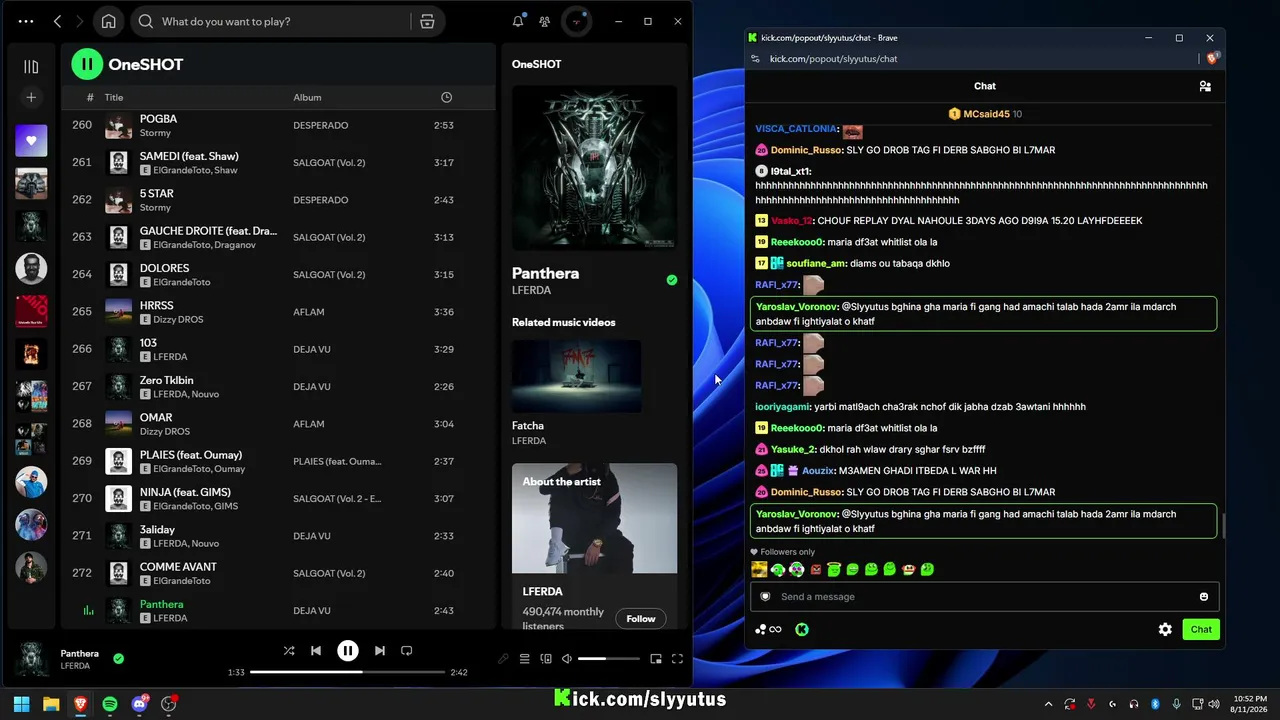Open the Fatcha related music video thumbnail
This screenshot has height=720, width=1280.
[577, 376]
